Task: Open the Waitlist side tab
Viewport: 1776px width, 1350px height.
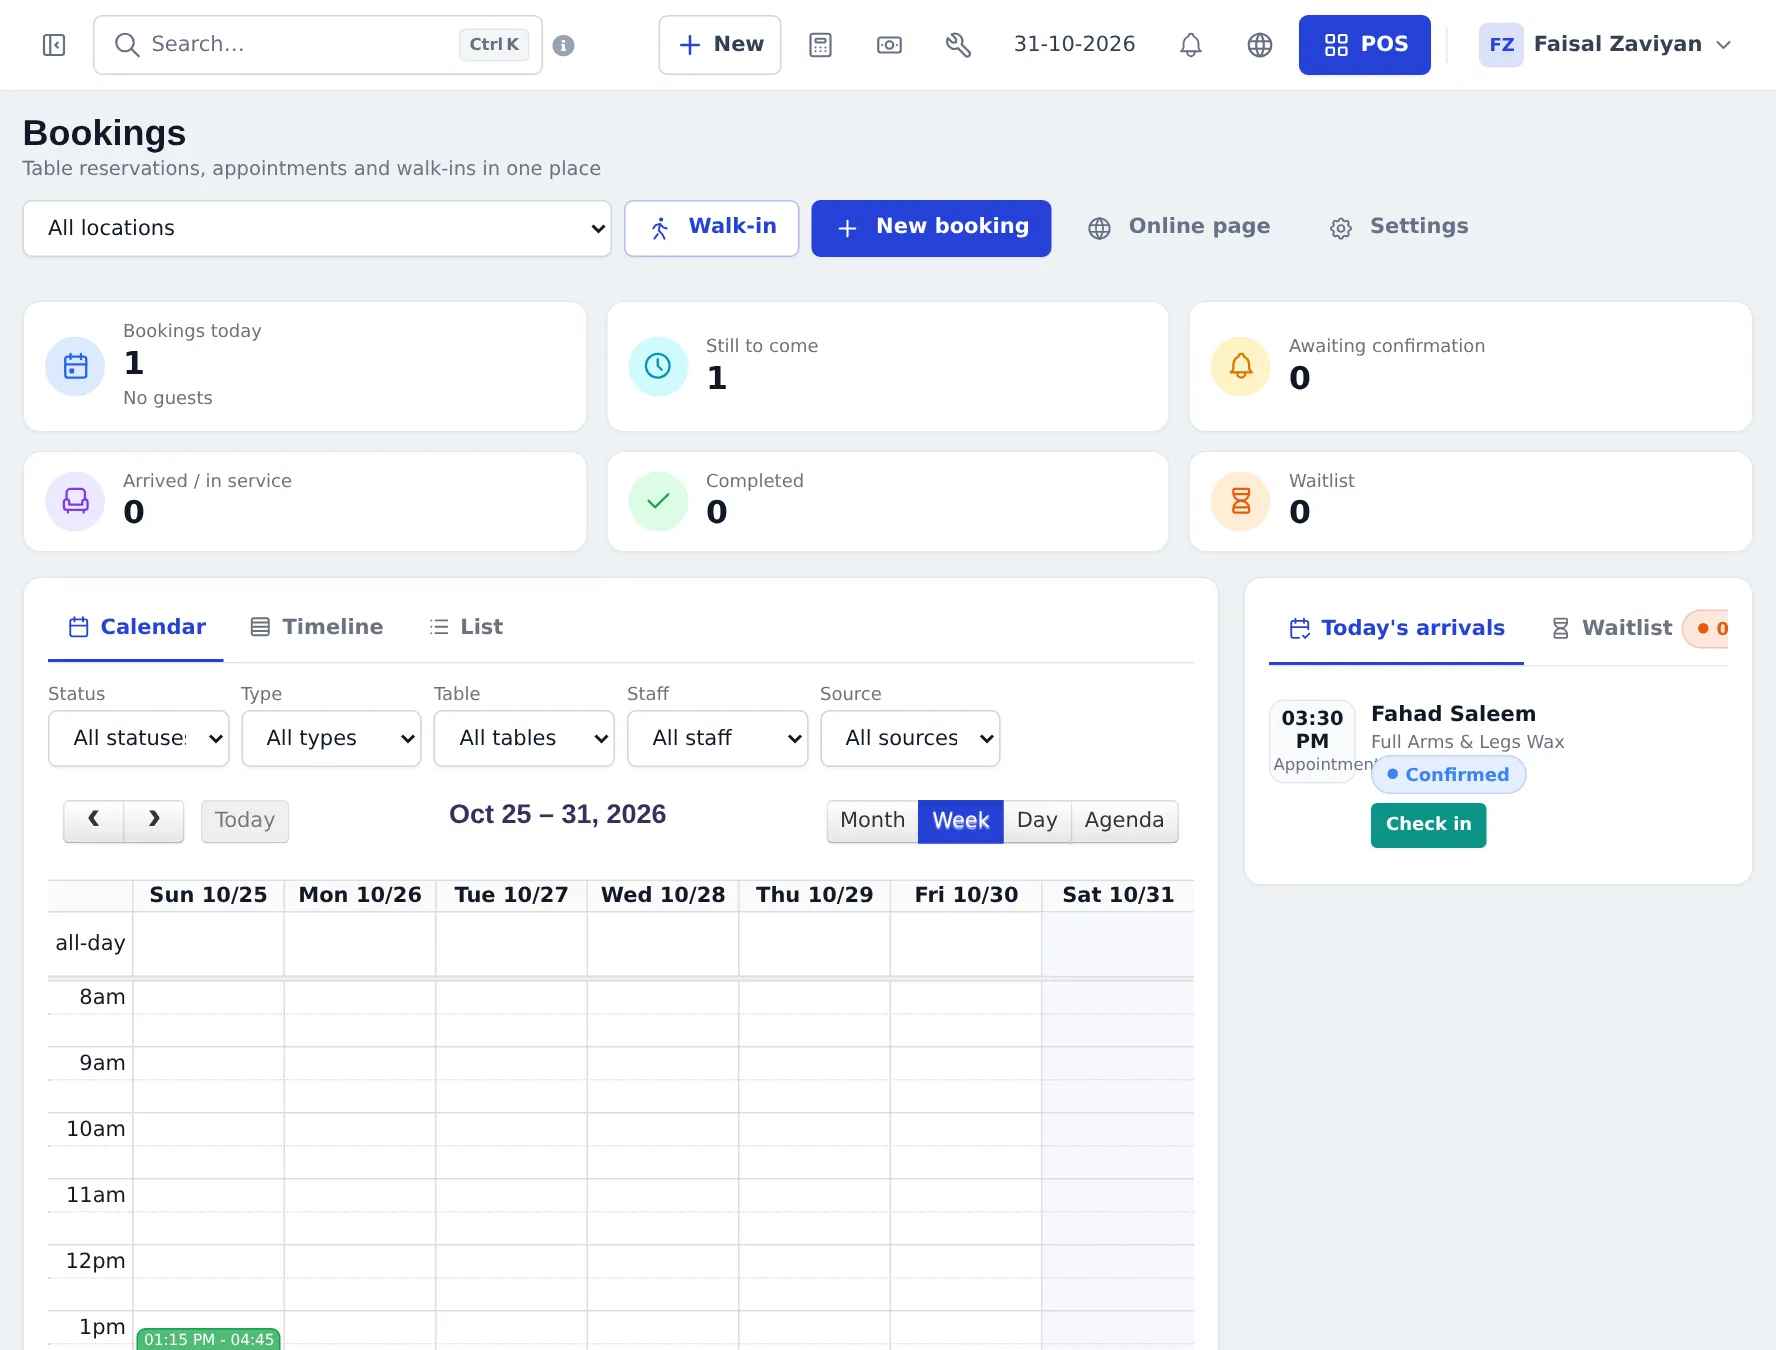Action: coord(1611,628)
